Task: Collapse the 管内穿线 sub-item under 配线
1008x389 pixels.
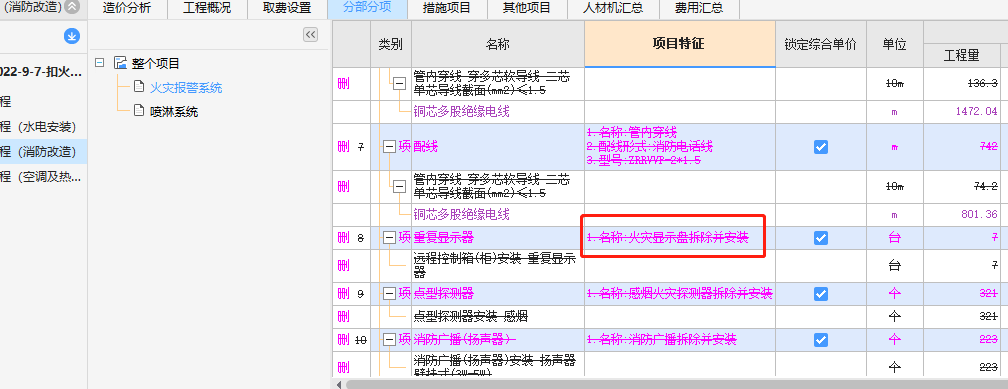Action: [x=400, y=186]
